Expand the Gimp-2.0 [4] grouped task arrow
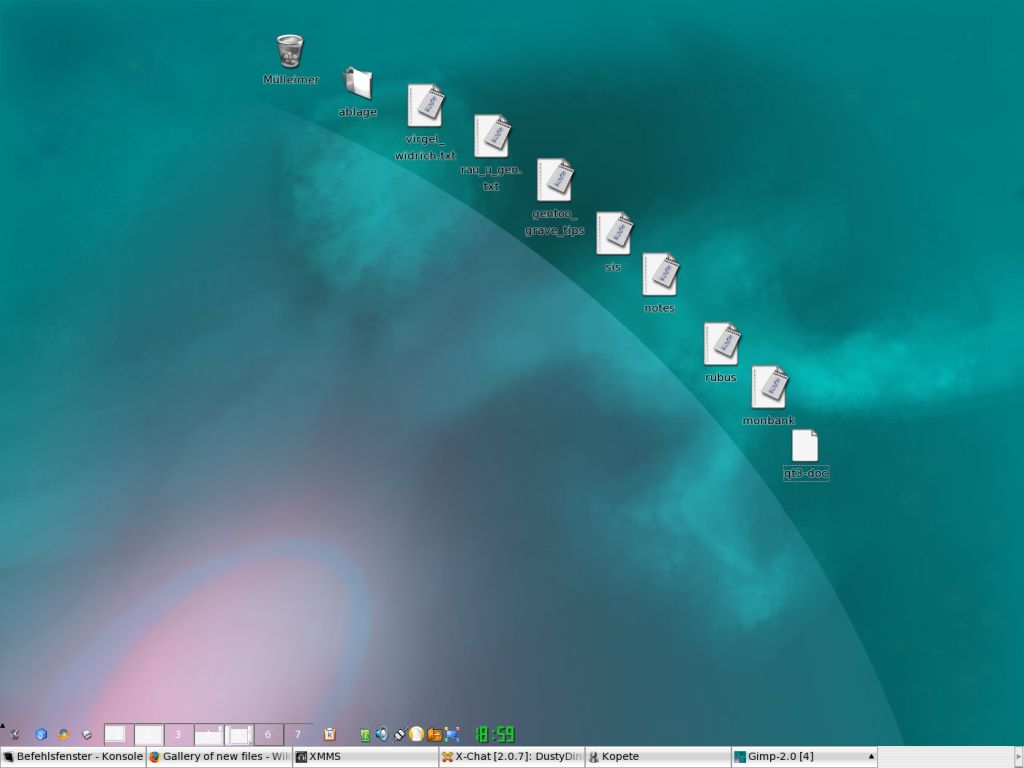Image resolution: width=1024 pixels, height=768 pixels. pyautogui.click(x=871, y=756)
